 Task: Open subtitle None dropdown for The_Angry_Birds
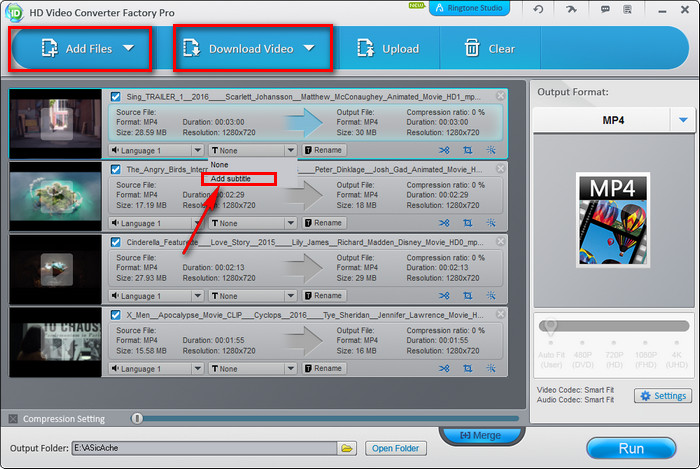point(252,223)
